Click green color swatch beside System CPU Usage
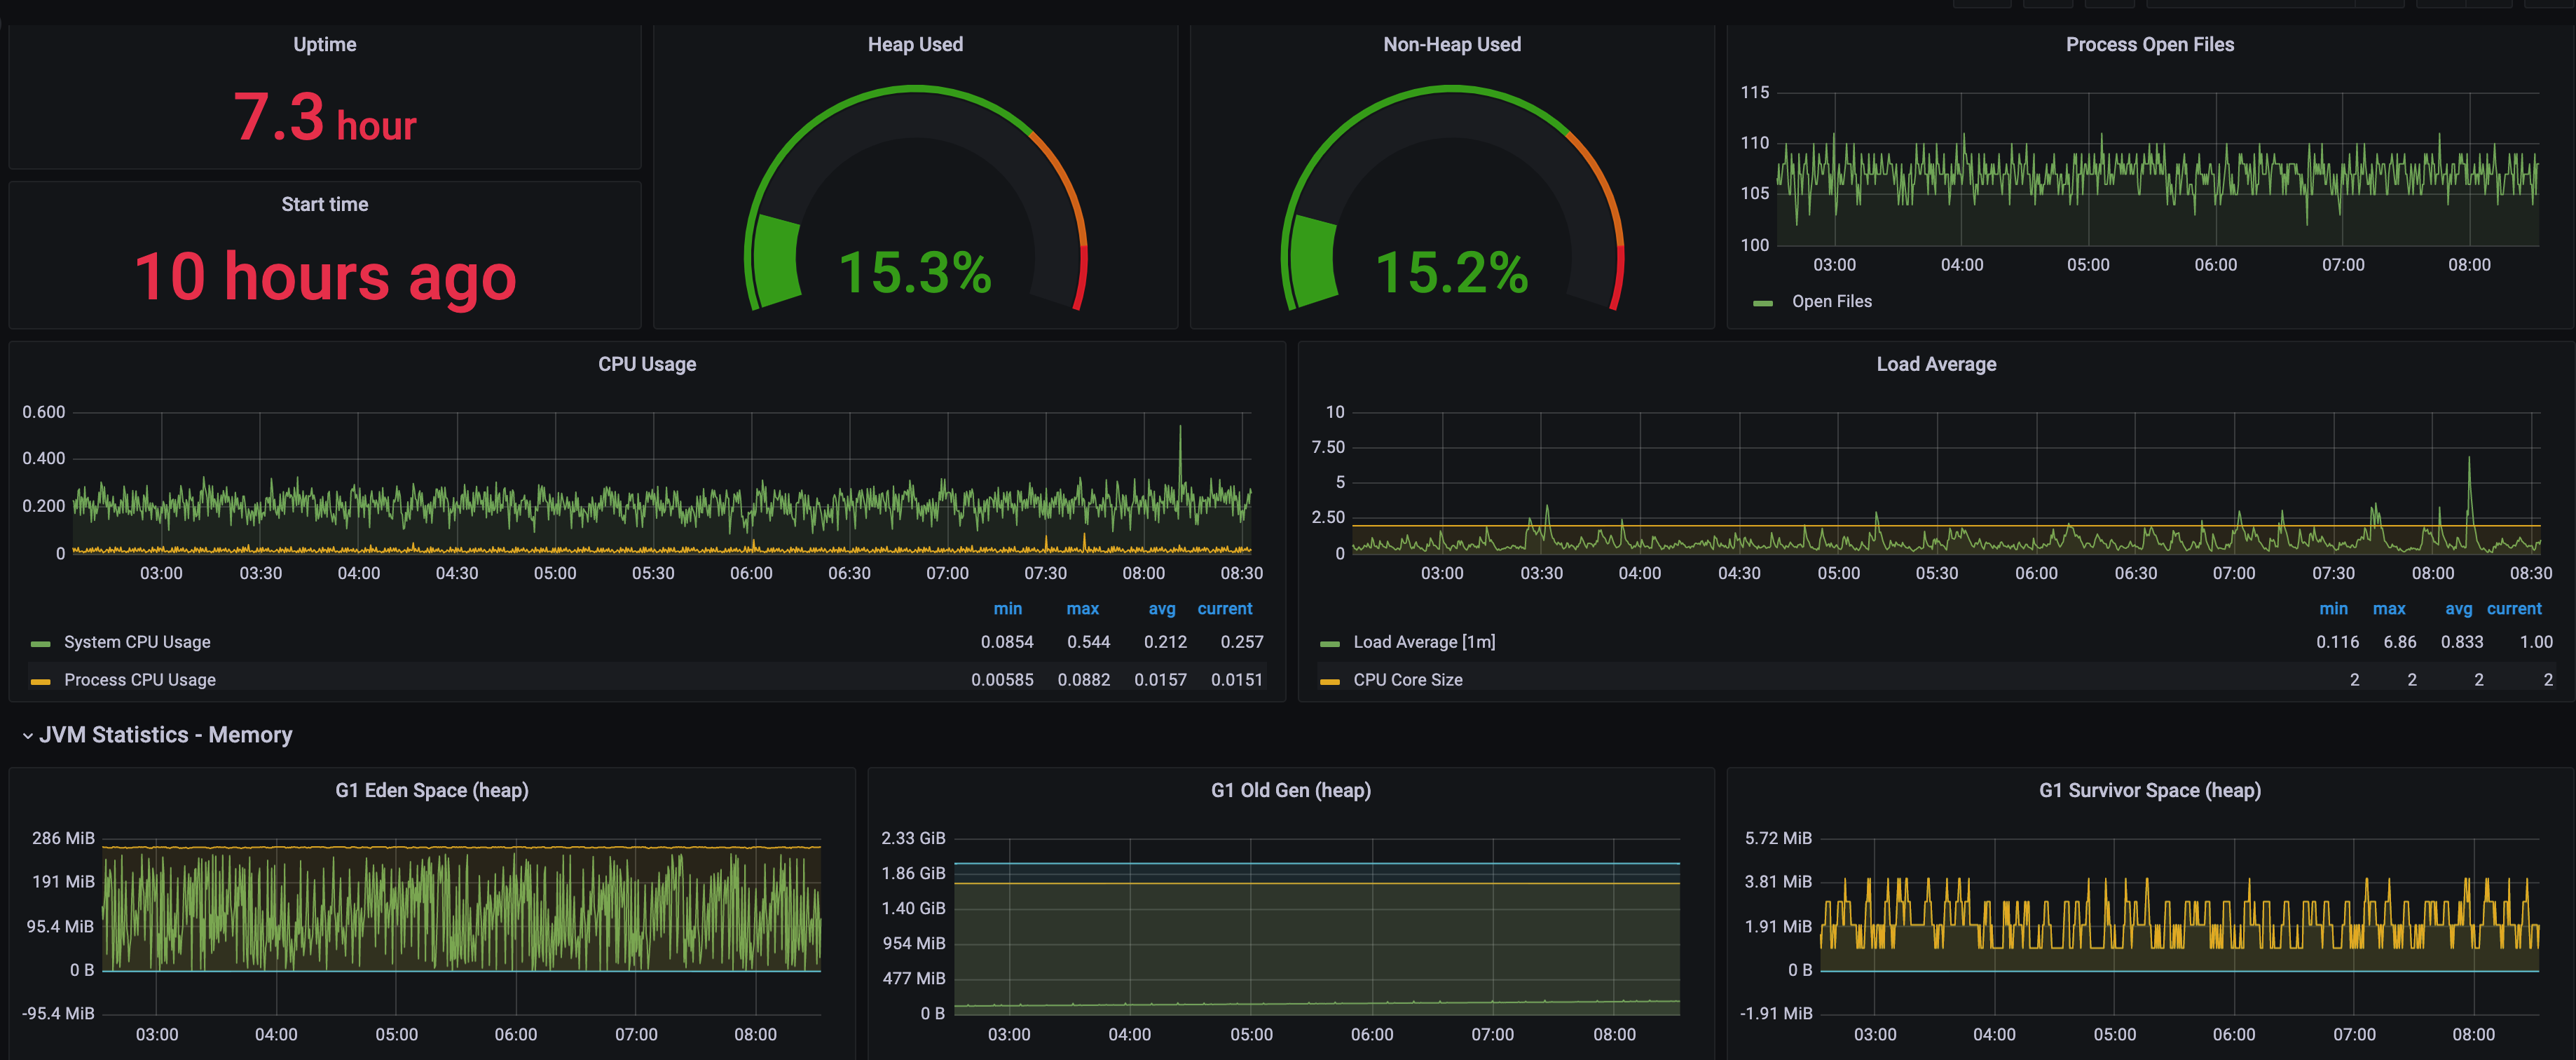This screenshot has width=2576, height=1060. tap(41, 643)
